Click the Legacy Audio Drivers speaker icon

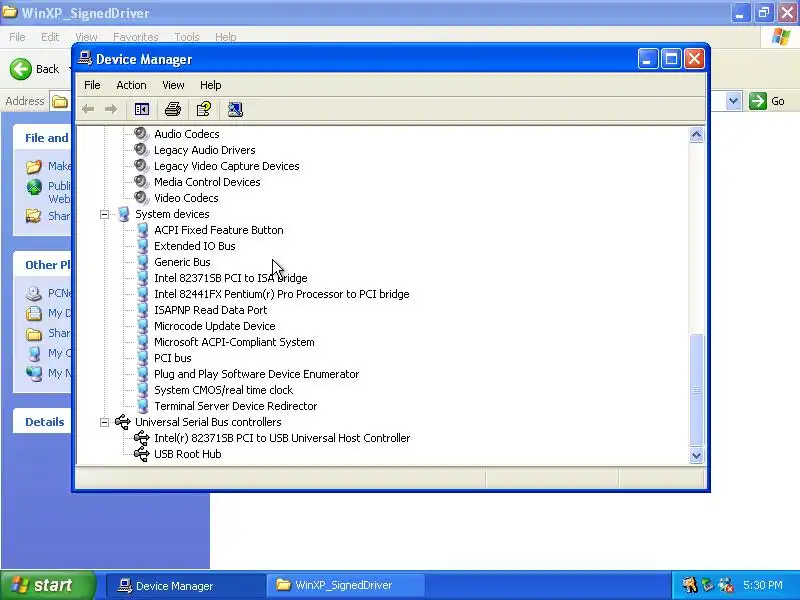(x=141, y=149)
